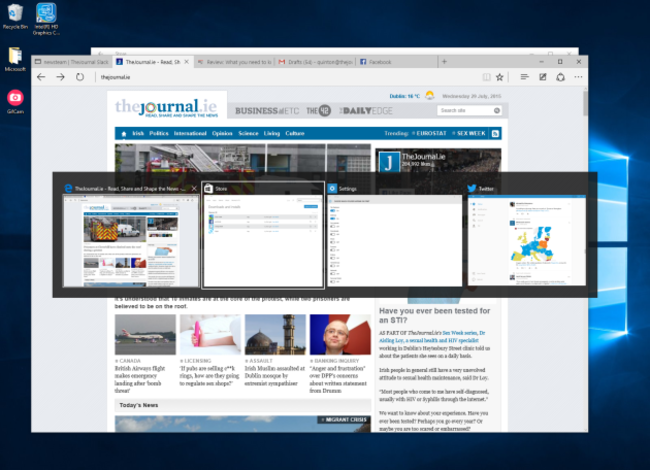Screen dimensions: 650x470
Task: Open the Microsoft folder desktop icon
Action: [x=15, y=59]
